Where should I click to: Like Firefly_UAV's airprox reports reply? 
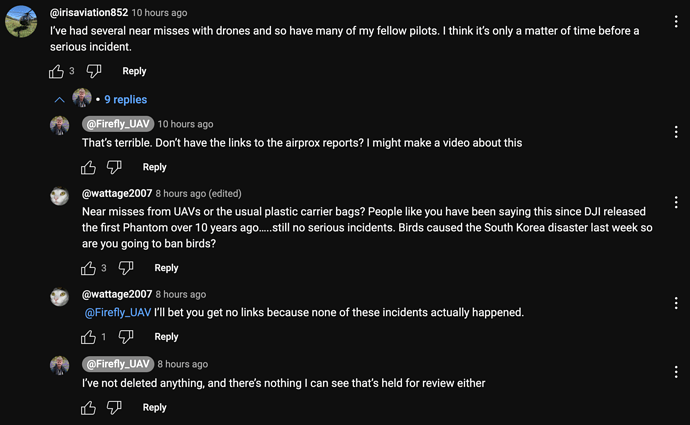tap(88, 167)
